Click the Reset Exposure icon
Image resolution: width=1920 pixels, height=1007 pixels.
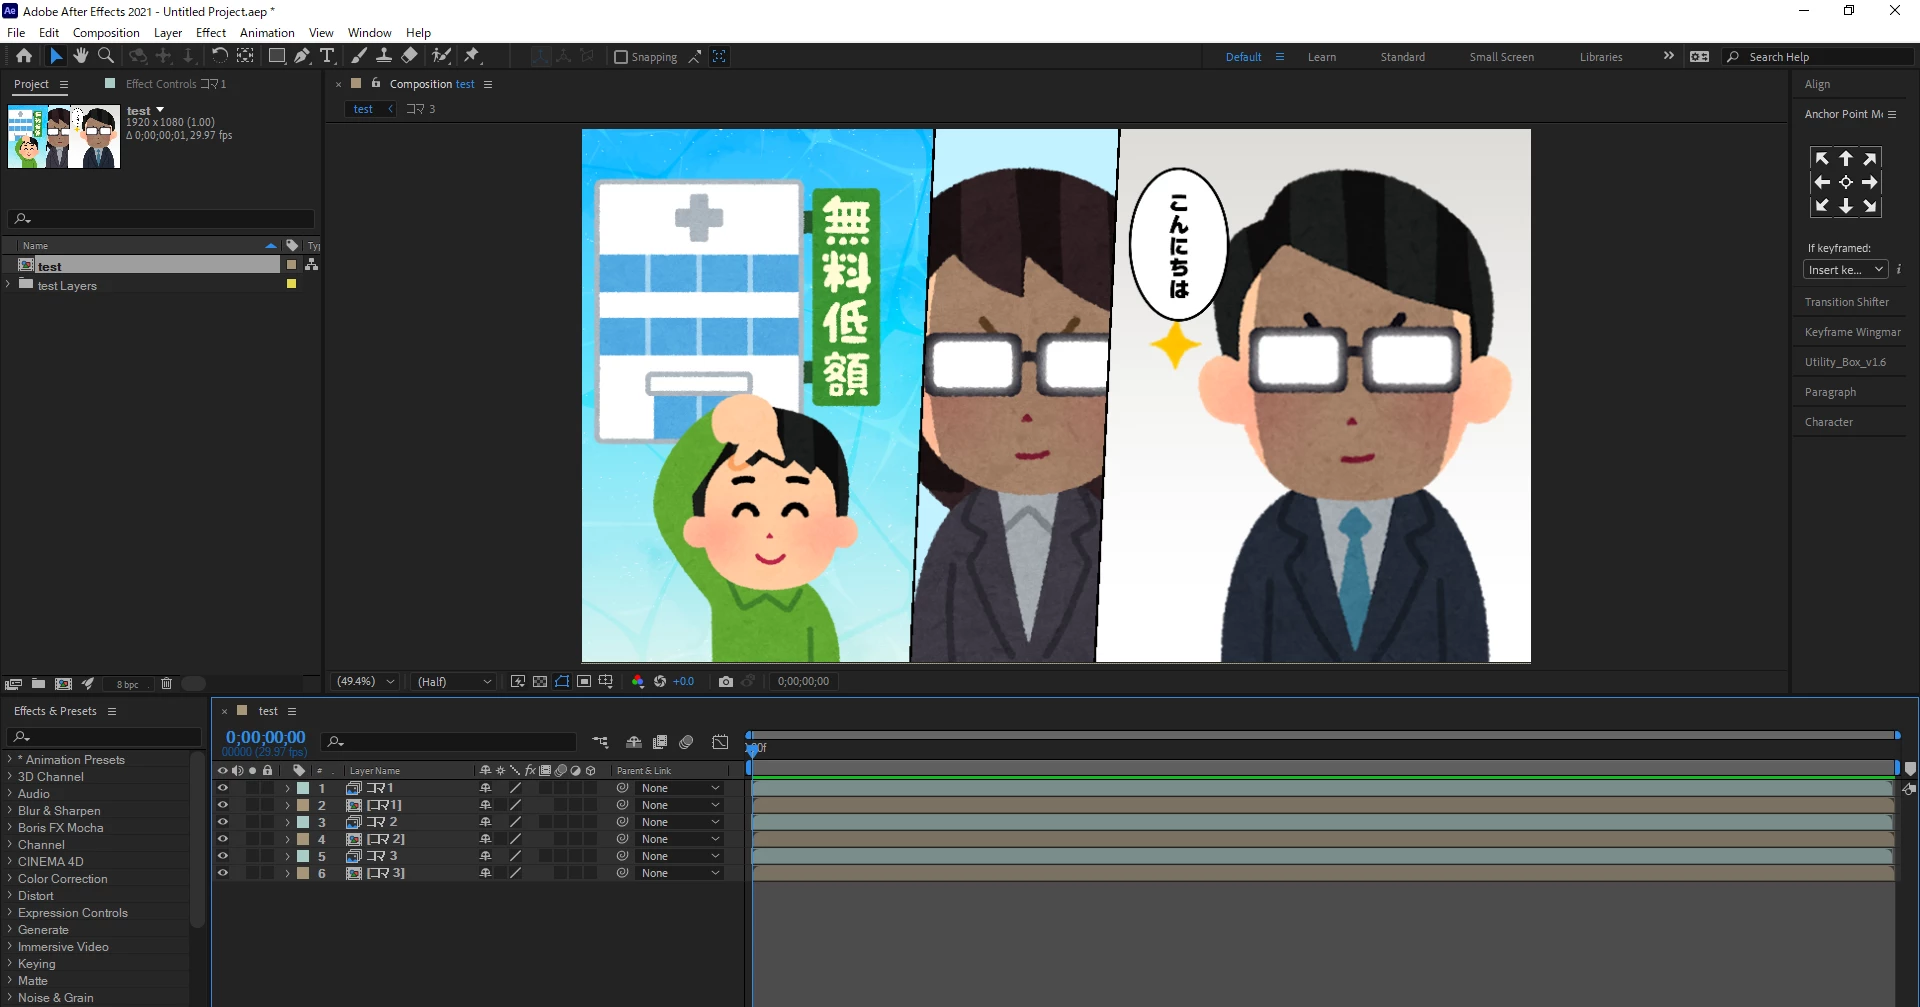pos(660,682)
